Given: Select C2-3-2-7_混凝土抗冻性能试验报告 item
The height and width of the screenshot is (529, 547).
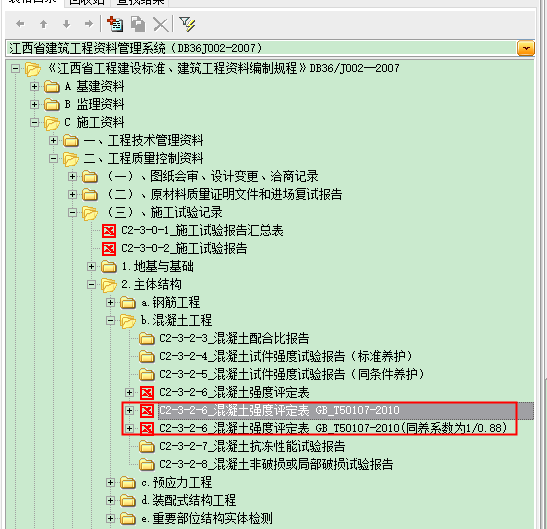Looking at the screenshot, I should [252, 446].
